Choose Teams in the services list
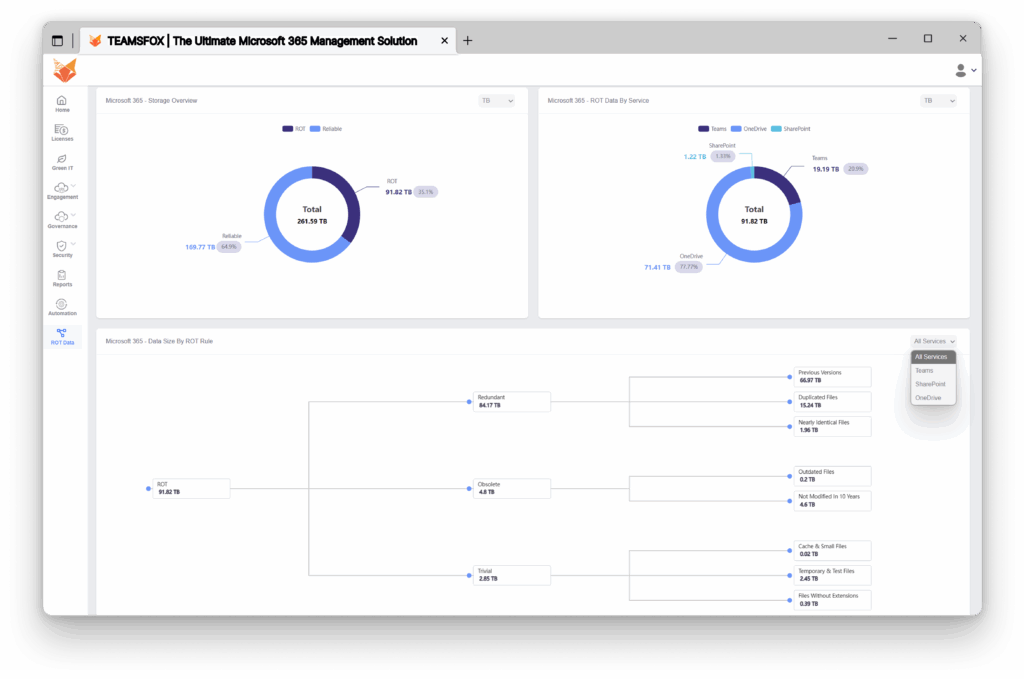 pos(933,371)
